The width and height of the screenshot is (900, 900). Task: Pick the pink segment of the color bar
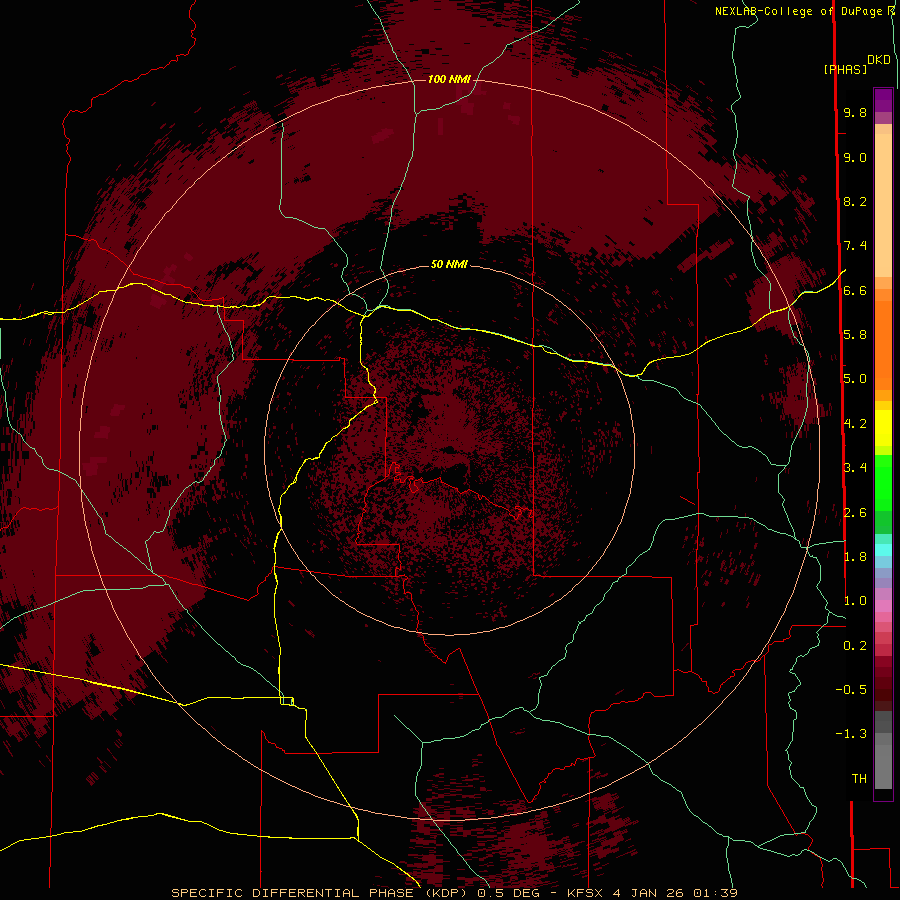click(883, 606)
